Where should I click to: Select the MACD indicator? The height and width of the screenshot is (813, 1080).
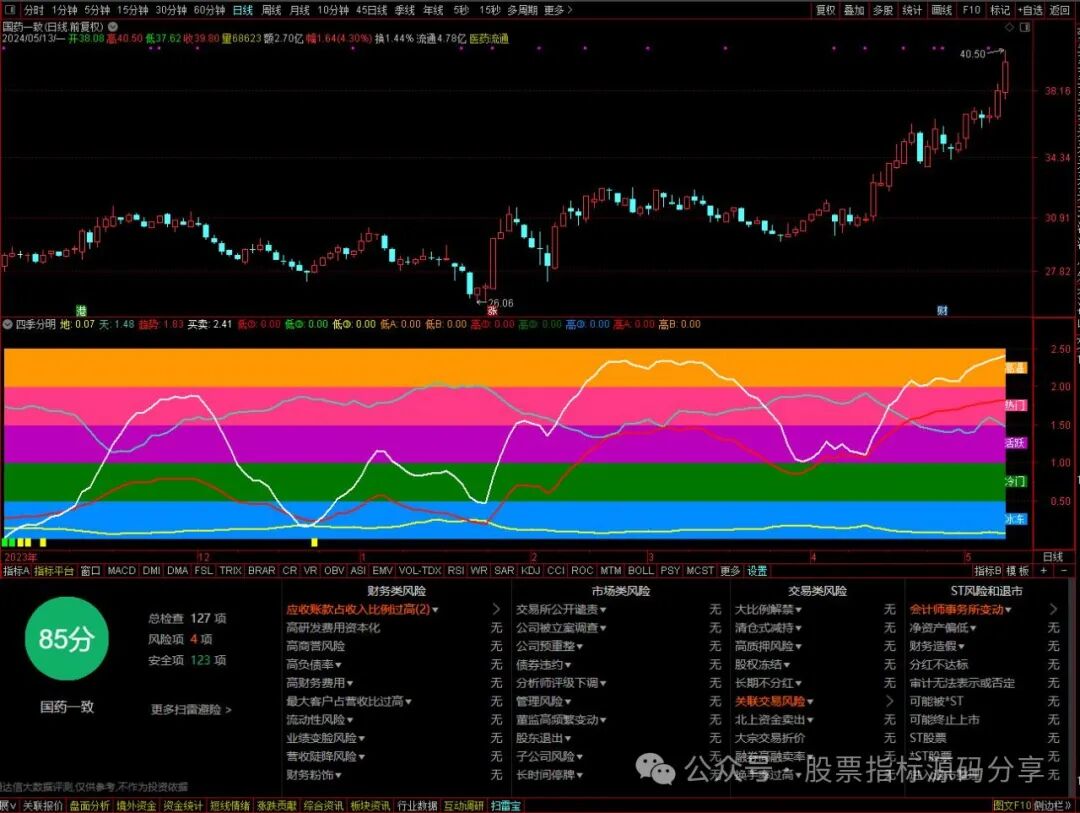[x=122, y=570]
